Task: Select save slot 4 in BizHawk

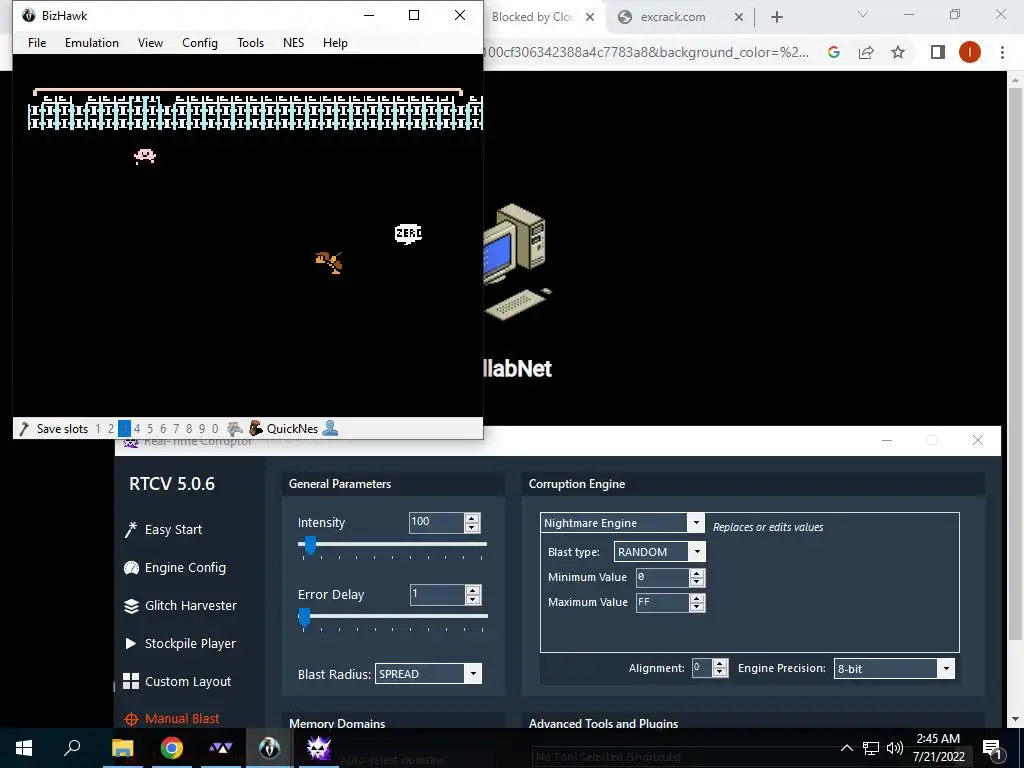Action: click(x=137, y=429)
